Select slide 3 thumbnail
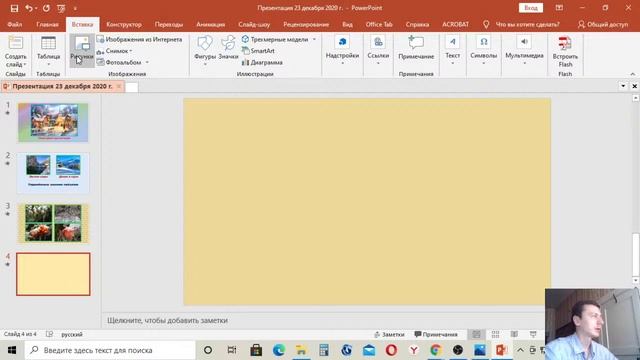 click(x=53, y=224)
